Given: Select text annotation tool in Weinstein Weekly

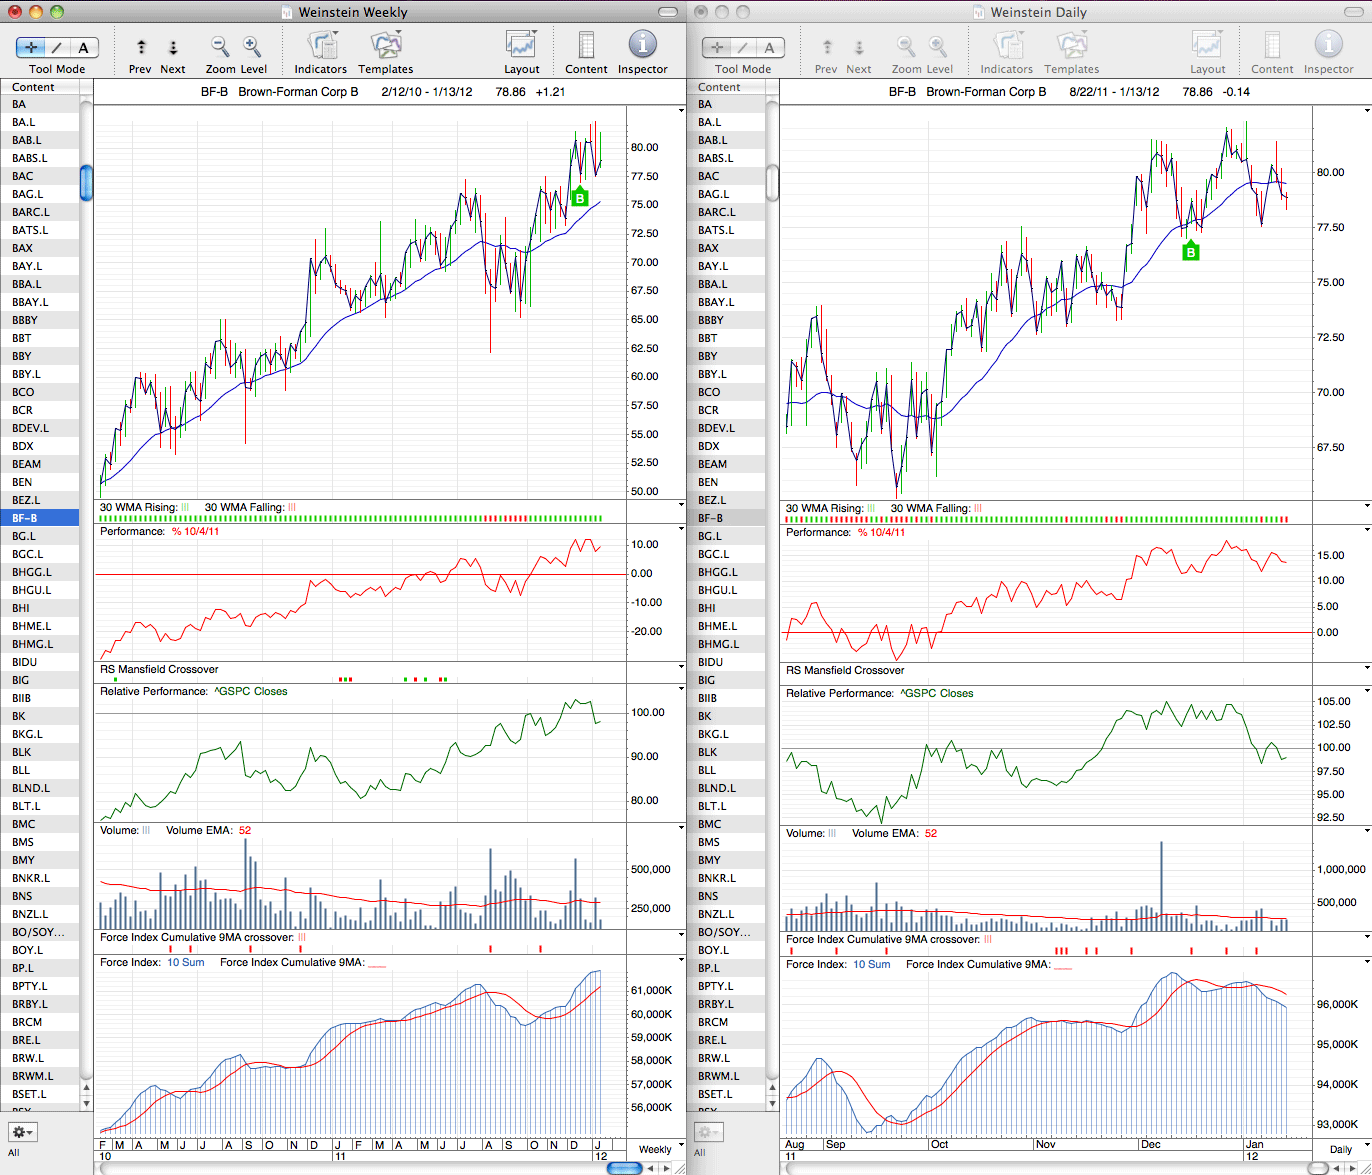Looking at the screenshot, I should 84,47.
